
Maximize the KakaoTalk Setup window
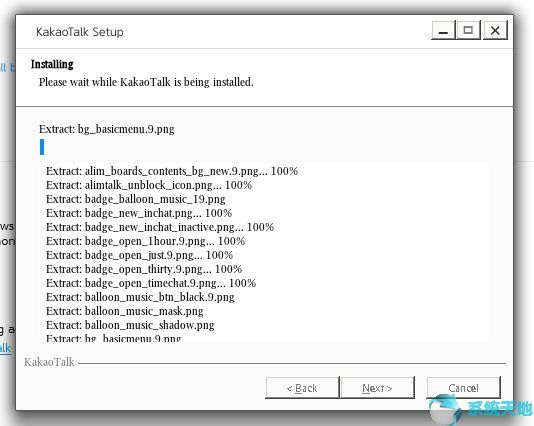(469, 31)
